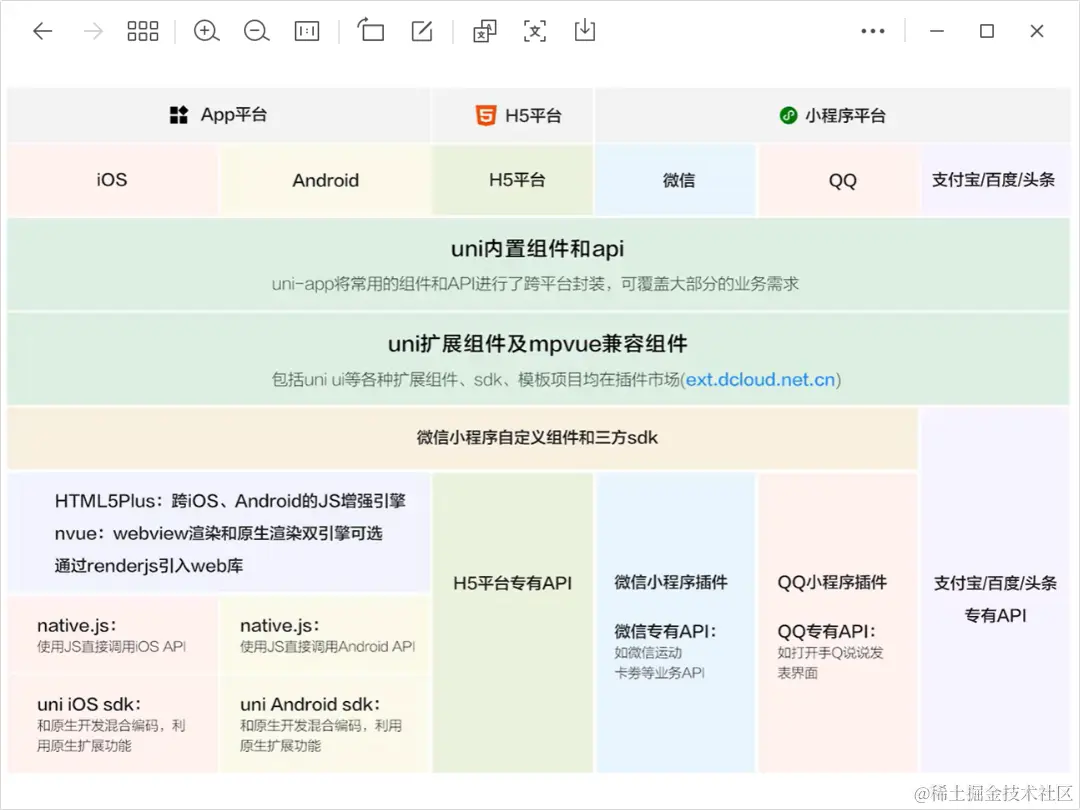1080x810 pixels.
Task: Zoom in on the image
Action: 206,31
